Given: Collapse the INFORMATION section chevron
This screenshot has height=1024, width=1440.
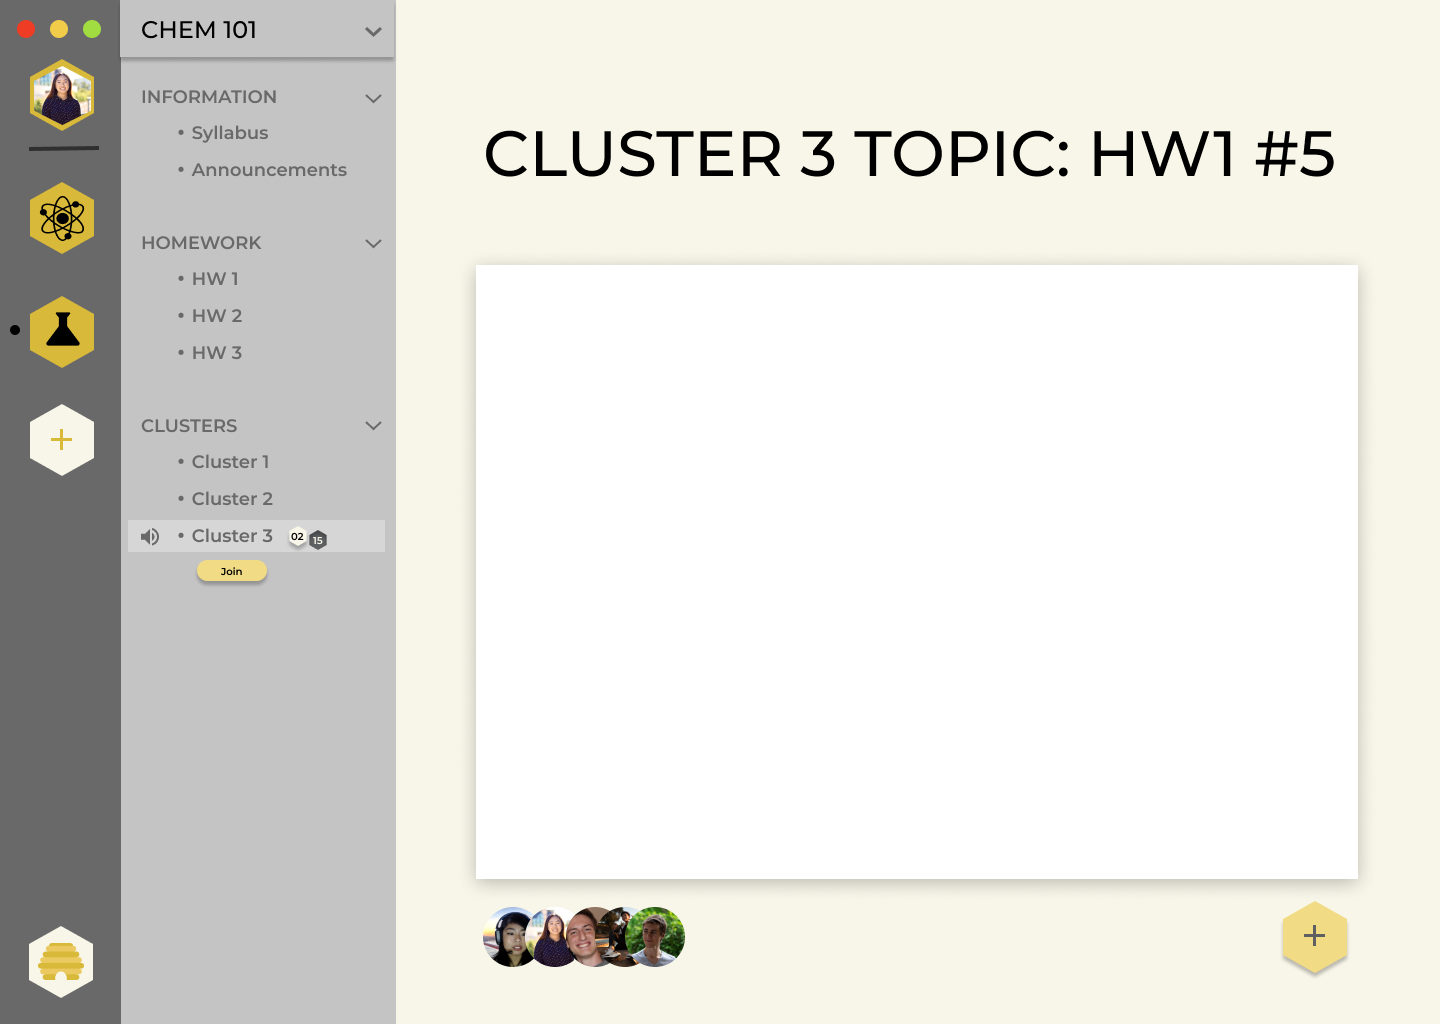Looking at the screenshot, I should [374, 98].
